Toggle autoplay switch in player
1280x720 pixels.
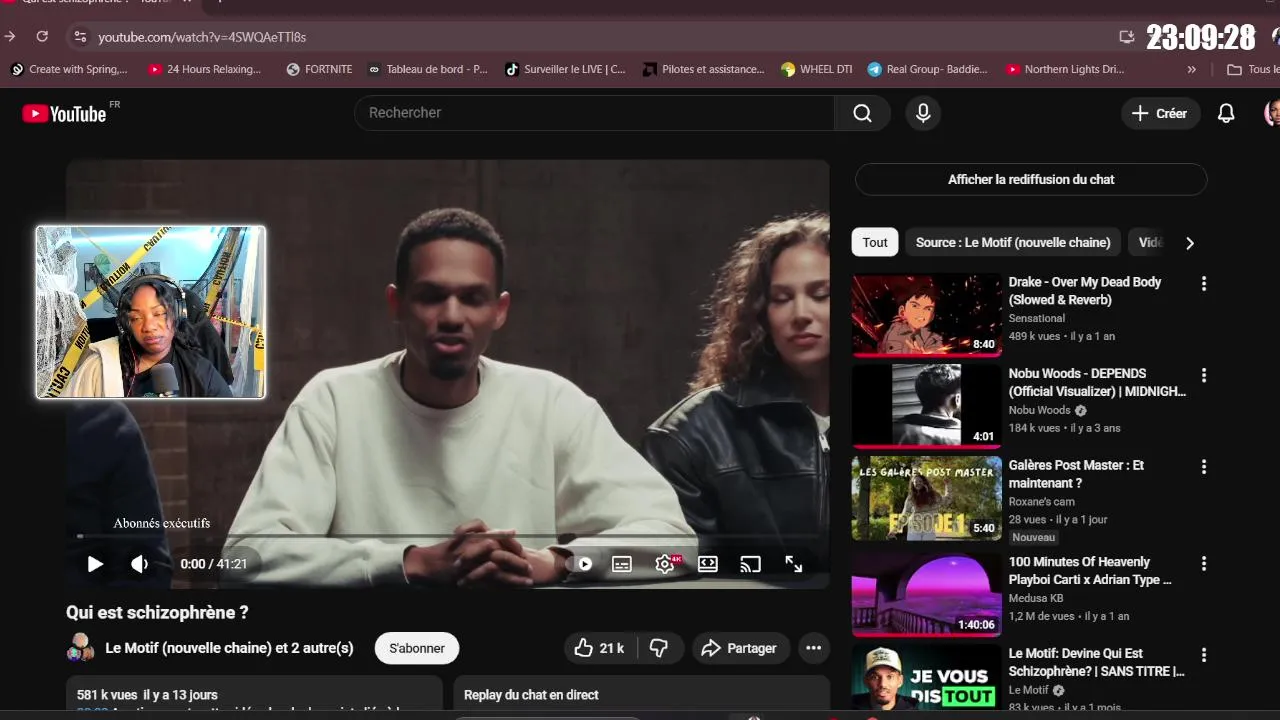[x=580, y=564]
